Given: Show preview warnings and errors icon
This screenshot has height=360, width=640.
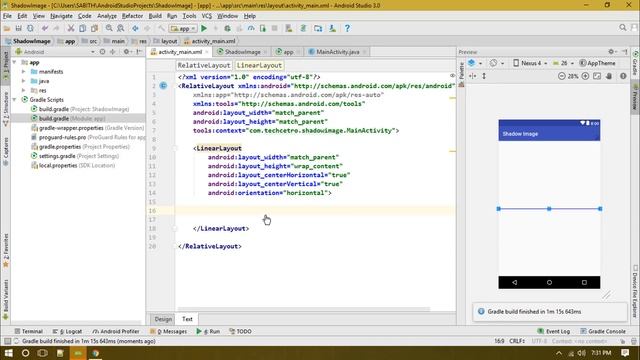Looking at the screenshot, I should pyautogui.click(x=623, y=76).
